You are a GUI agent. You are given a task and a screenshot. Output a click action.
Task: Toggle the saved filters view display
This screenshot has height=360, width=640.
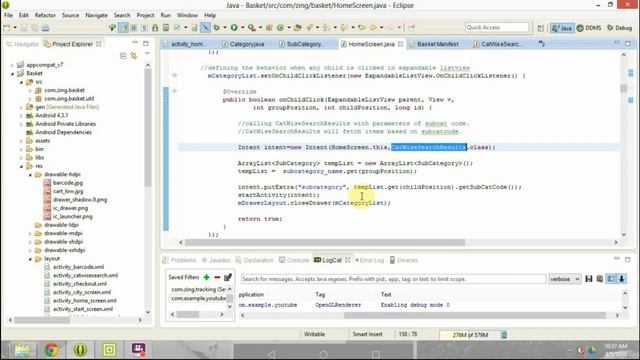pyautogui.click(x=611, y=279)
